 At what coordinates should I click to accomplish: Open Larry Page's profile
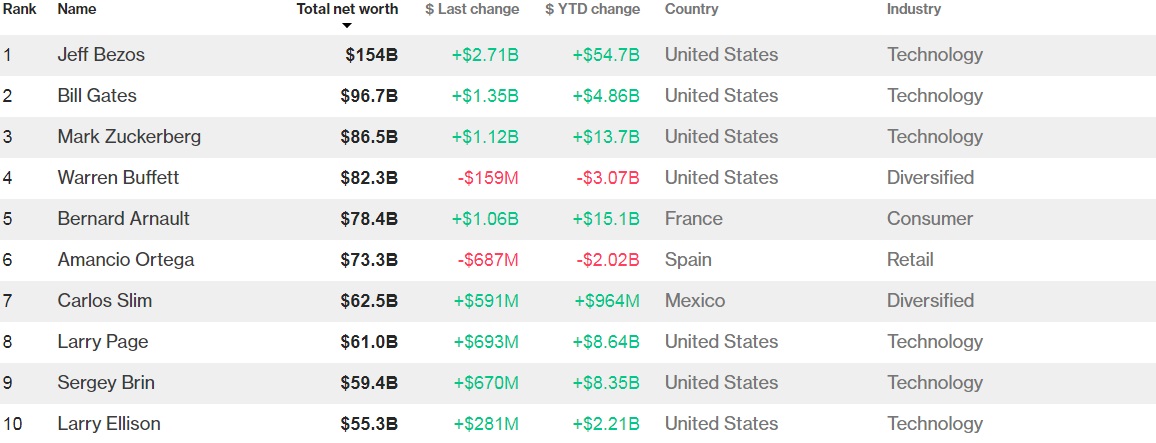pos(103,342)
